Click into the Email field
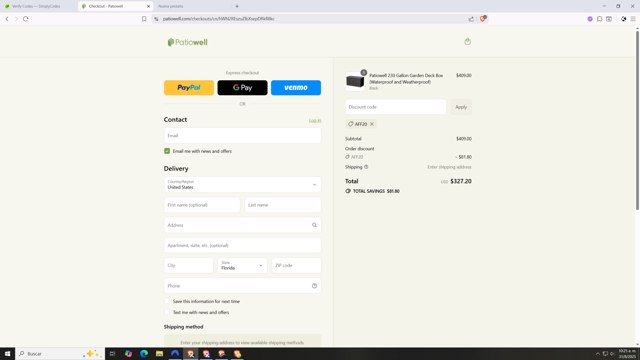The width and height of the screenshot is (640, 360). coord(242,136)
